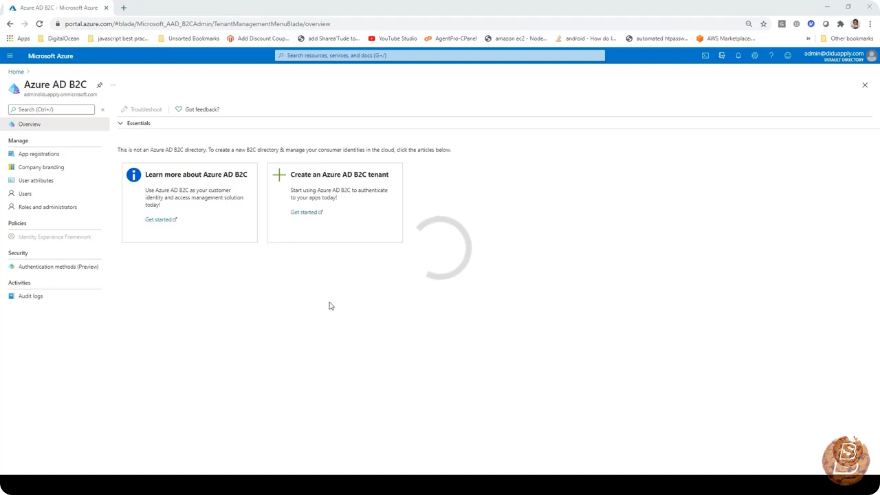This screenshot has height=495, width=880.
Task: Open a new browser tab
Action: [x=123, y=8]
